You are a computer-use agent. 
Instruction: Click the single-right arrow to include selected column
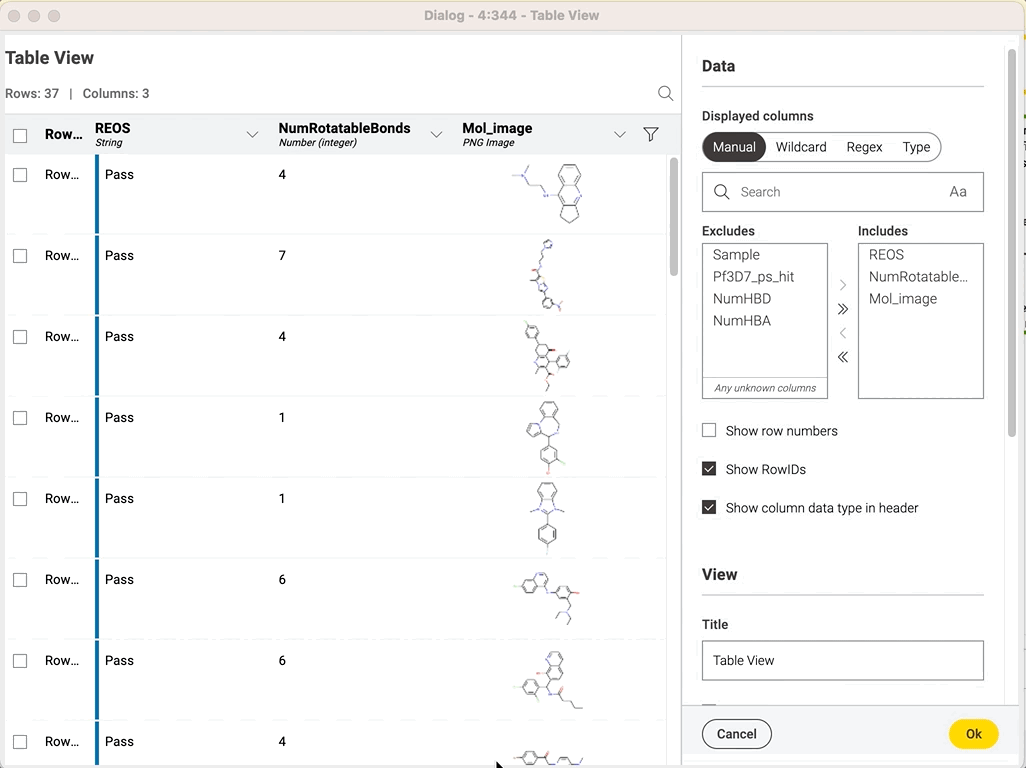[842, 284]
